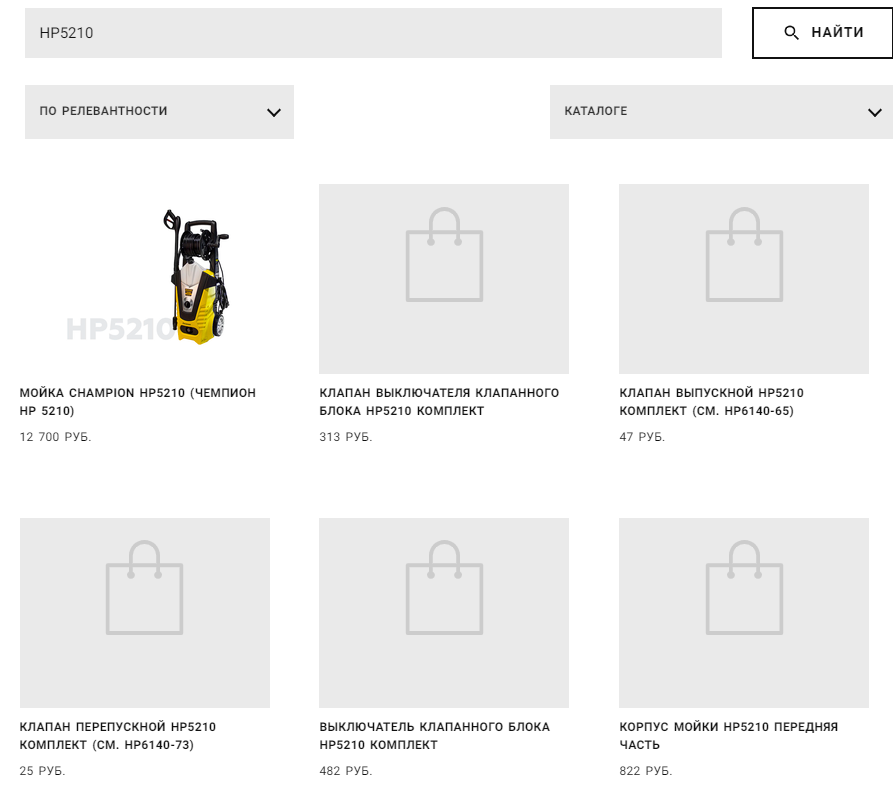Click the НАЙТИ search button

point(822,33)
